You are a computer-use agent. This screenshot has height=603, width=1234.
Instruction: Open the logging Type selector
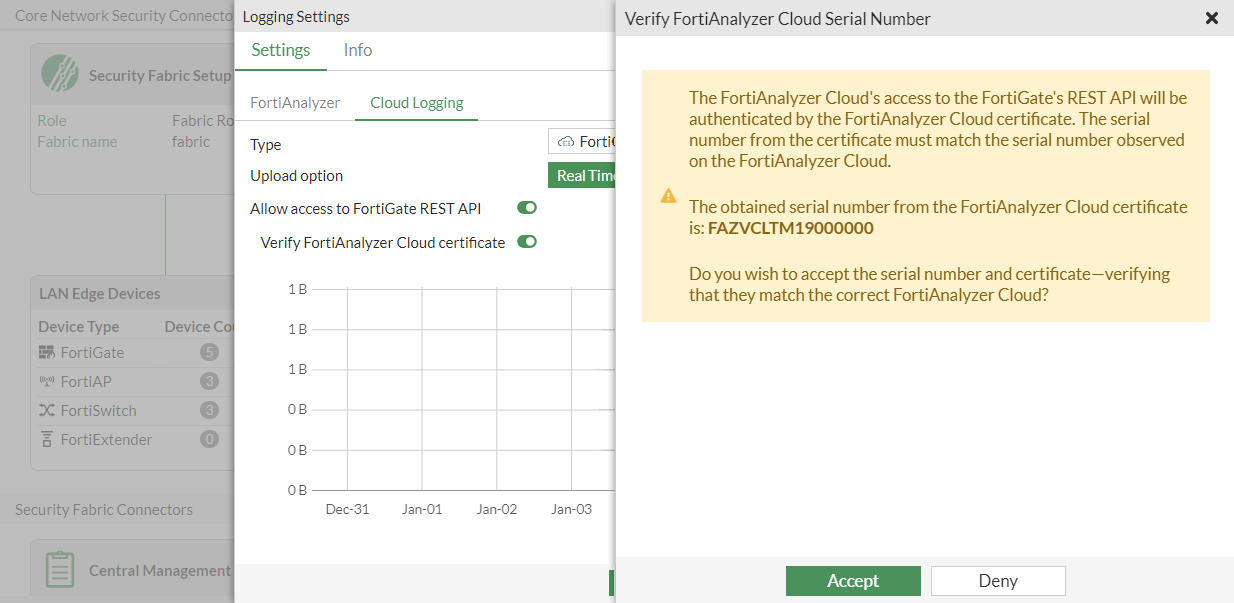click(x=590, y=141)
